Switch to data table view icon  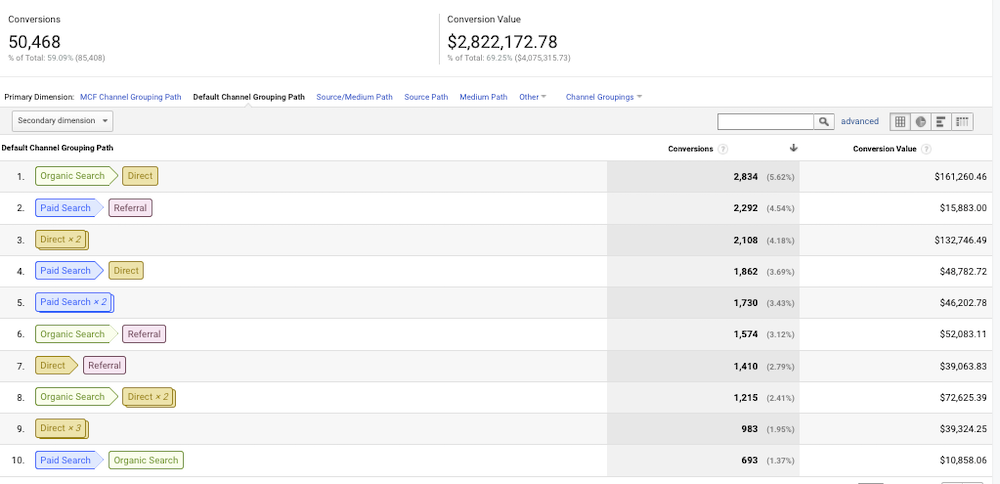tap(900, 121)
